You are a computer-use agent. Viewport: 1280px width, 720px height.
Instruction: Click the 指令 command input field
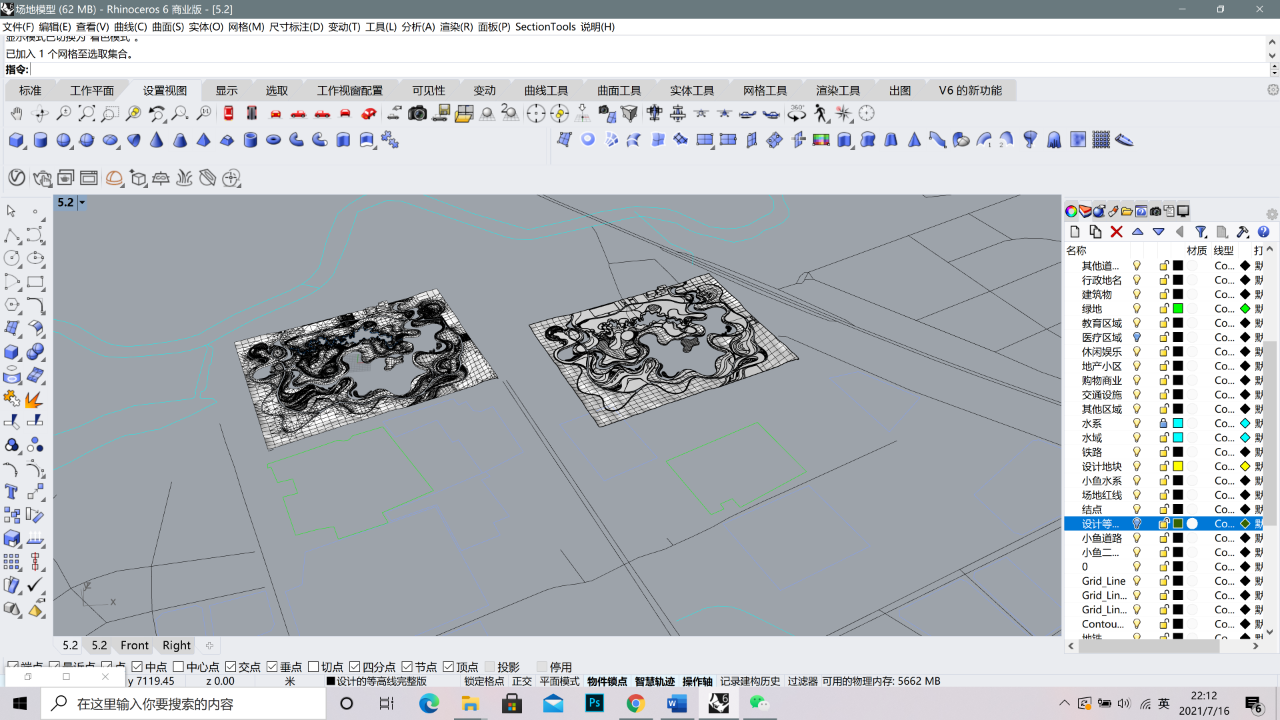coord(648,70)
